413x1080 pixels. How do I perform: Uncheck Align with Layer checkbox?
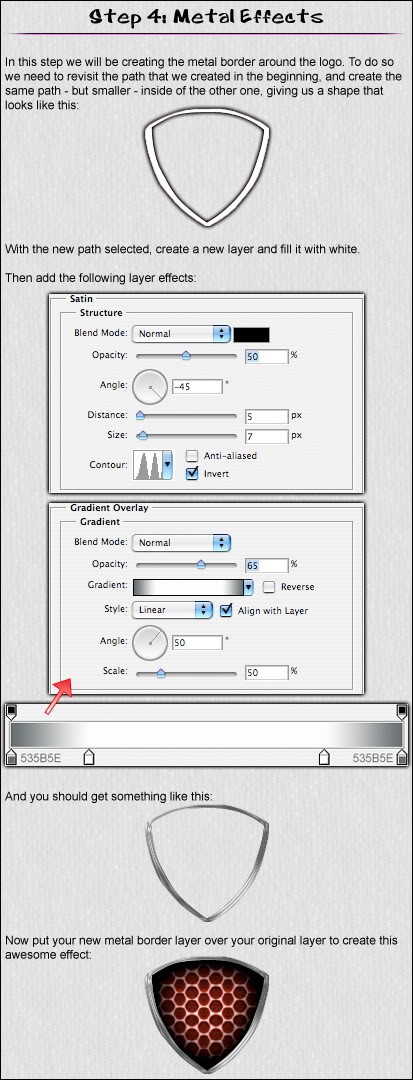[225, 610]
